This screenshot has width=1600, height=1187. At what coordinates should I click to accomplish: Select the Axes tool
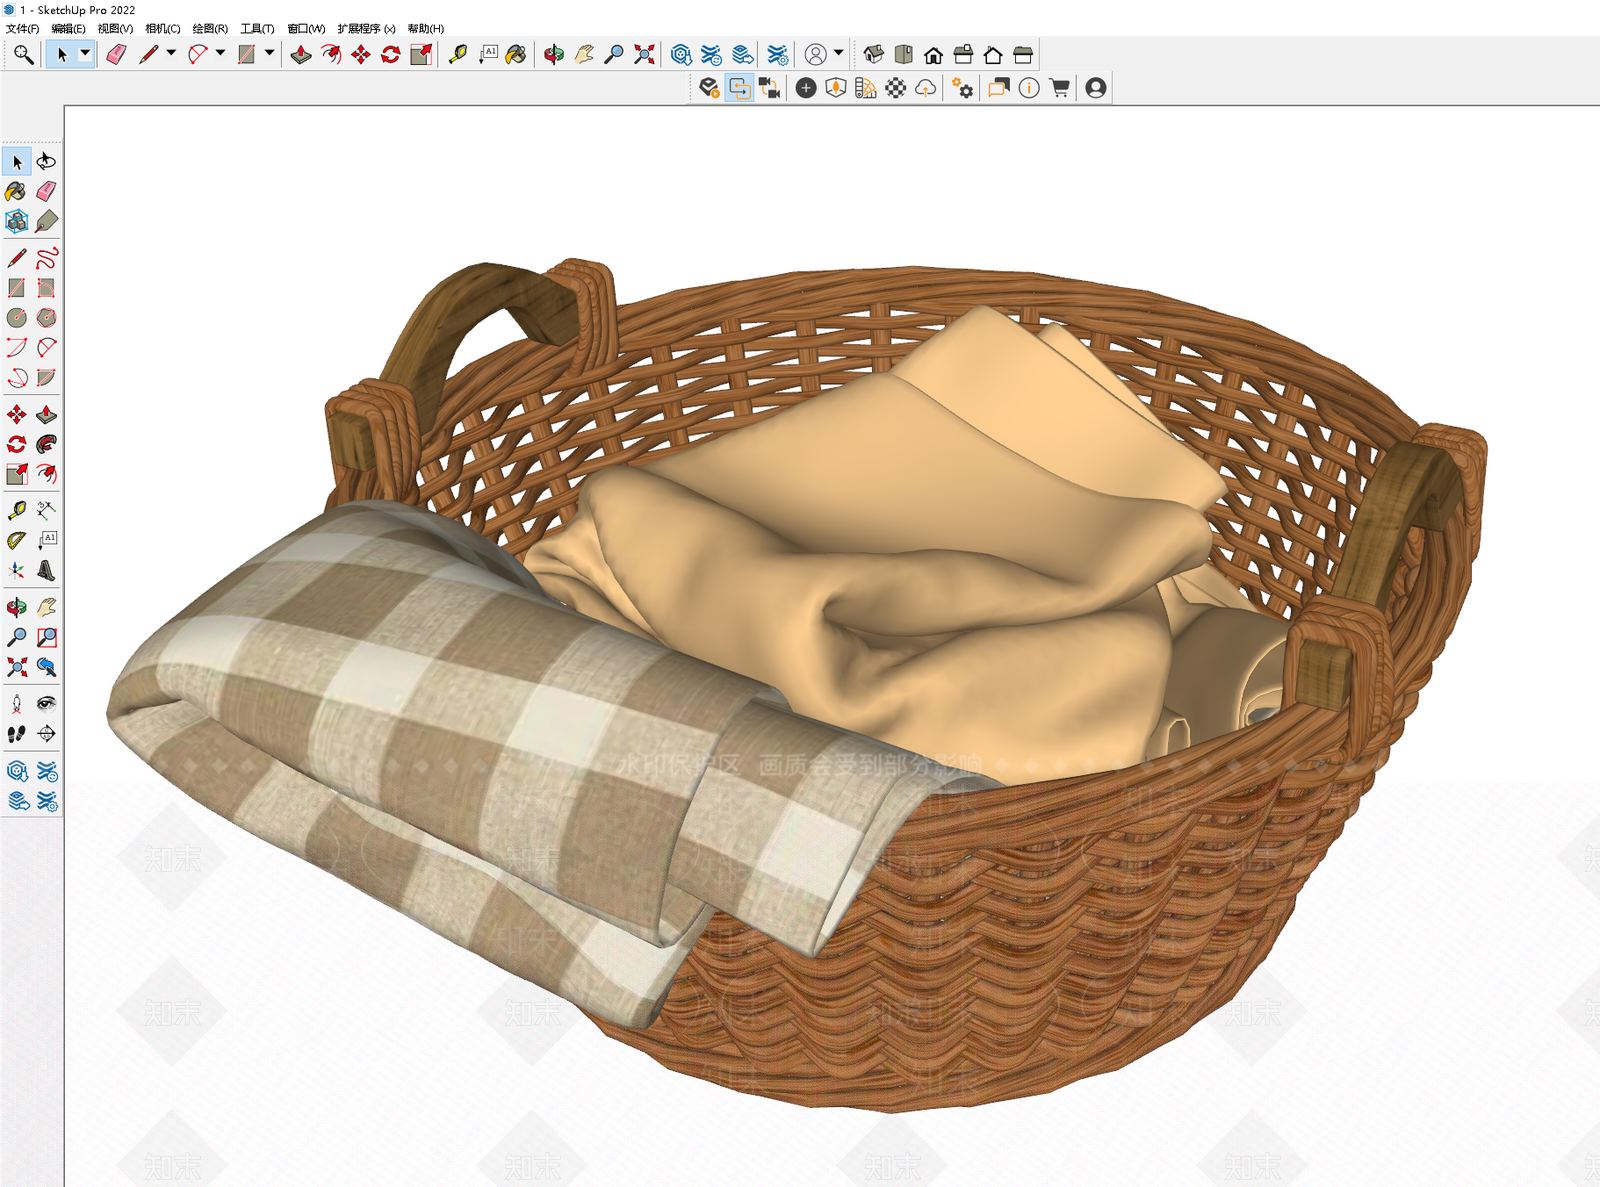click(17, 570)
